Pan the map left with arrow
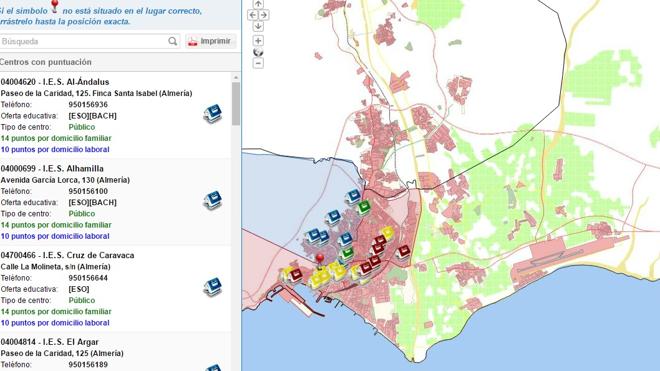The image size is (660, 371). click(253, 15)
